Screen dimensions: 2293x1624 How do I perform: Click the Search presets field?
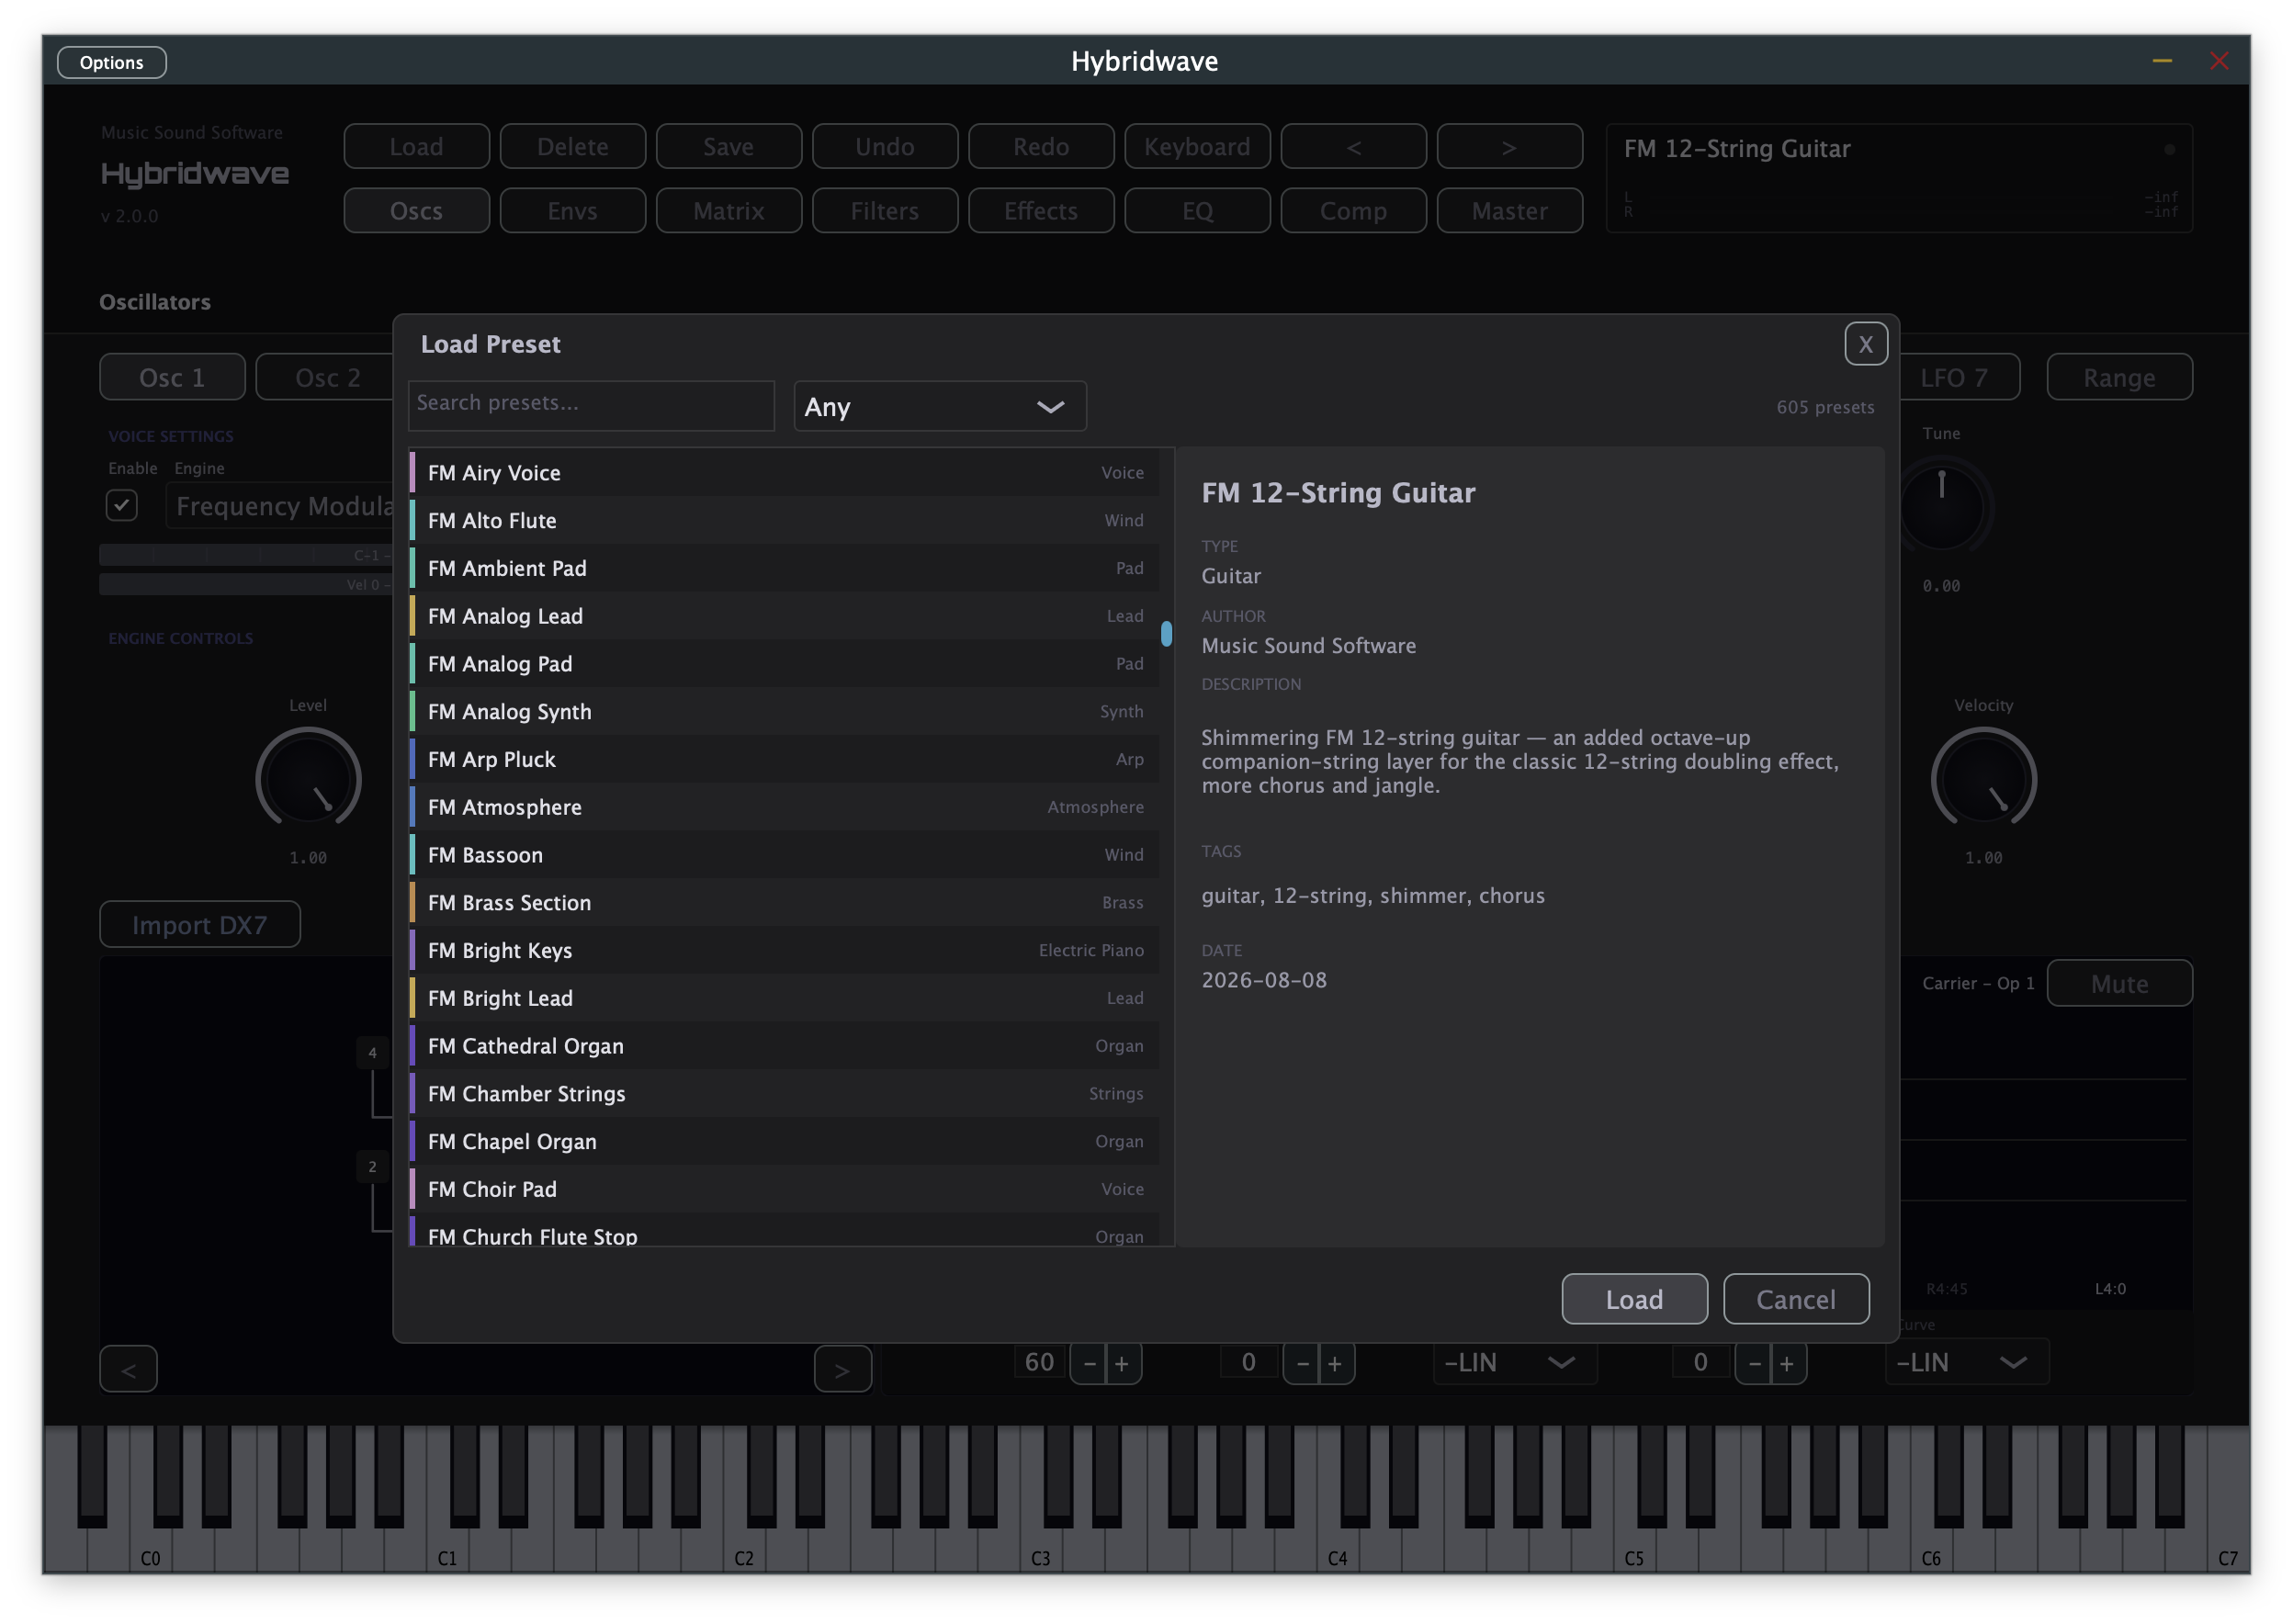tap(591, 404)
